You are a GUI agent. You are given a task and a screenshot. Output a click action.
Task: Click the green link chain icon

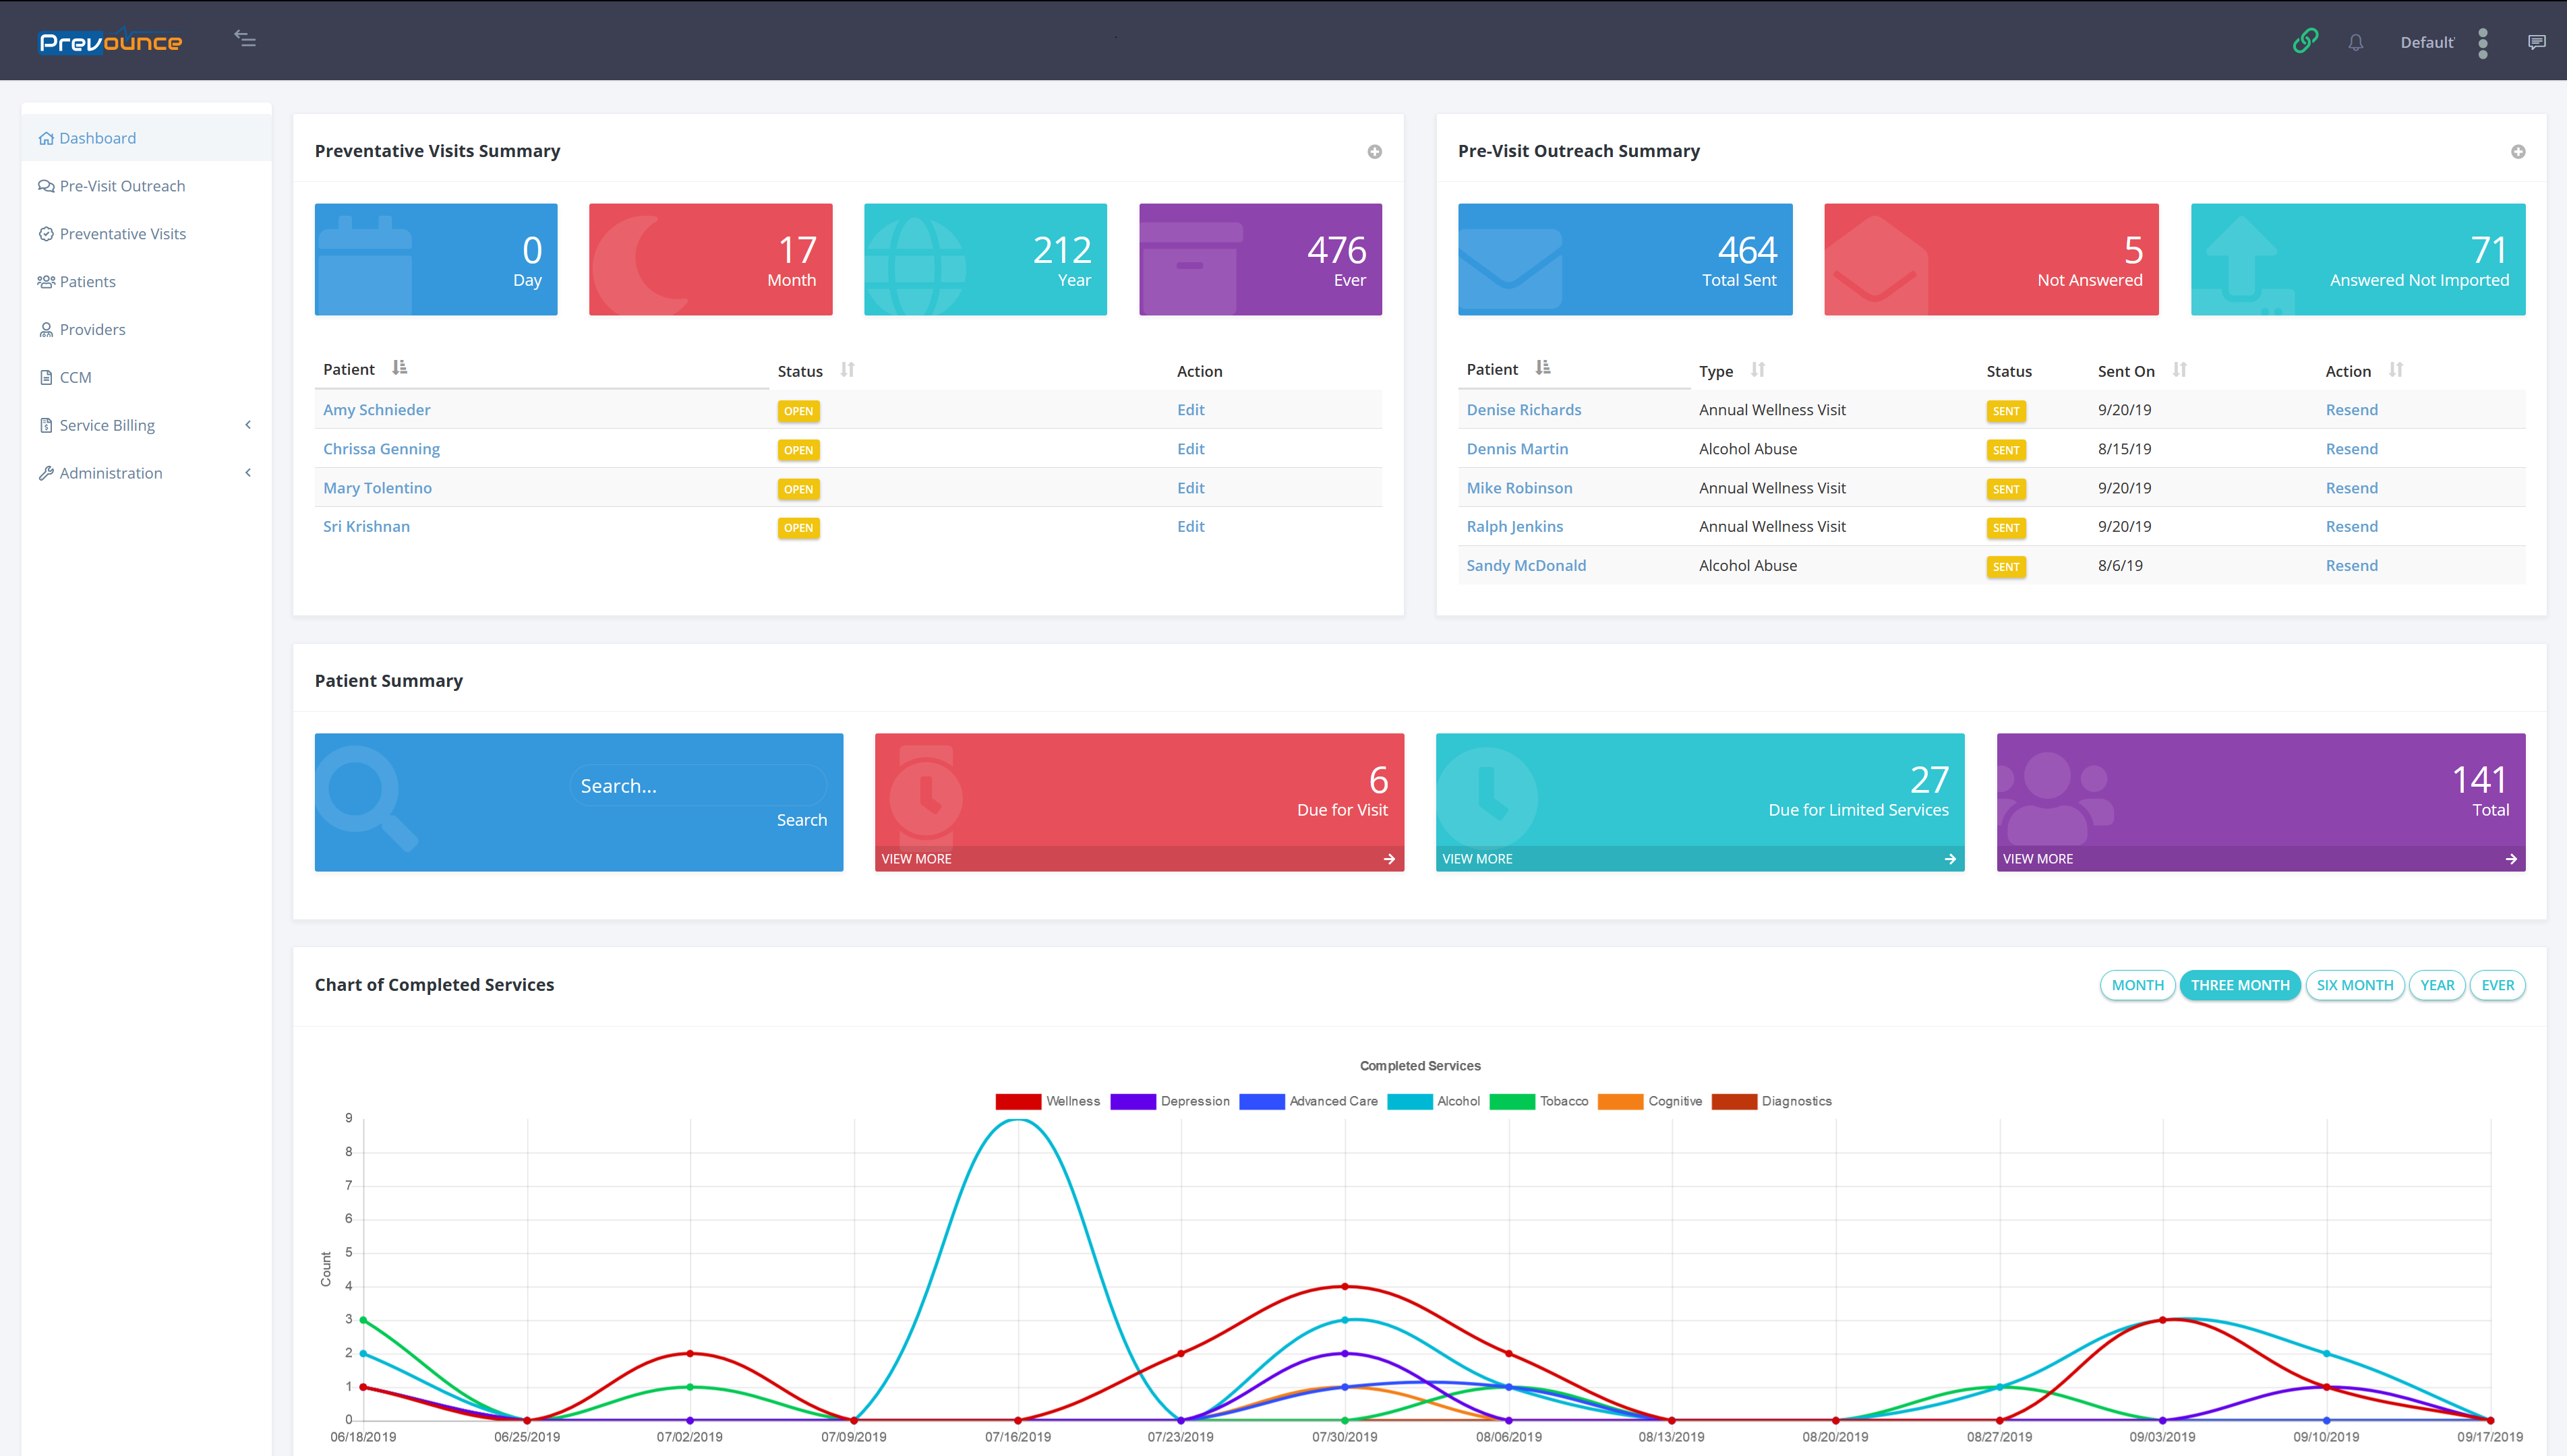(x=2305, y=41)
